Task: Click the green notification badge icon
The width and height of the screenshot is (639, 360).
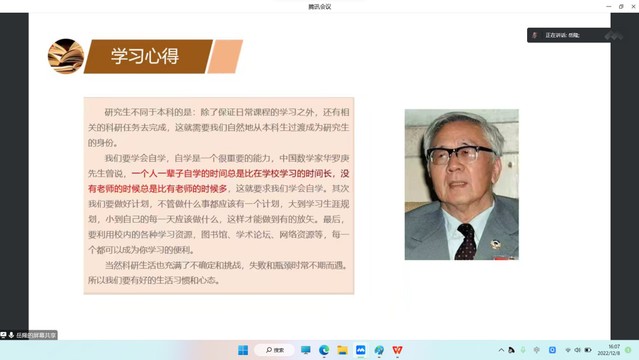Action: (628, 350)
